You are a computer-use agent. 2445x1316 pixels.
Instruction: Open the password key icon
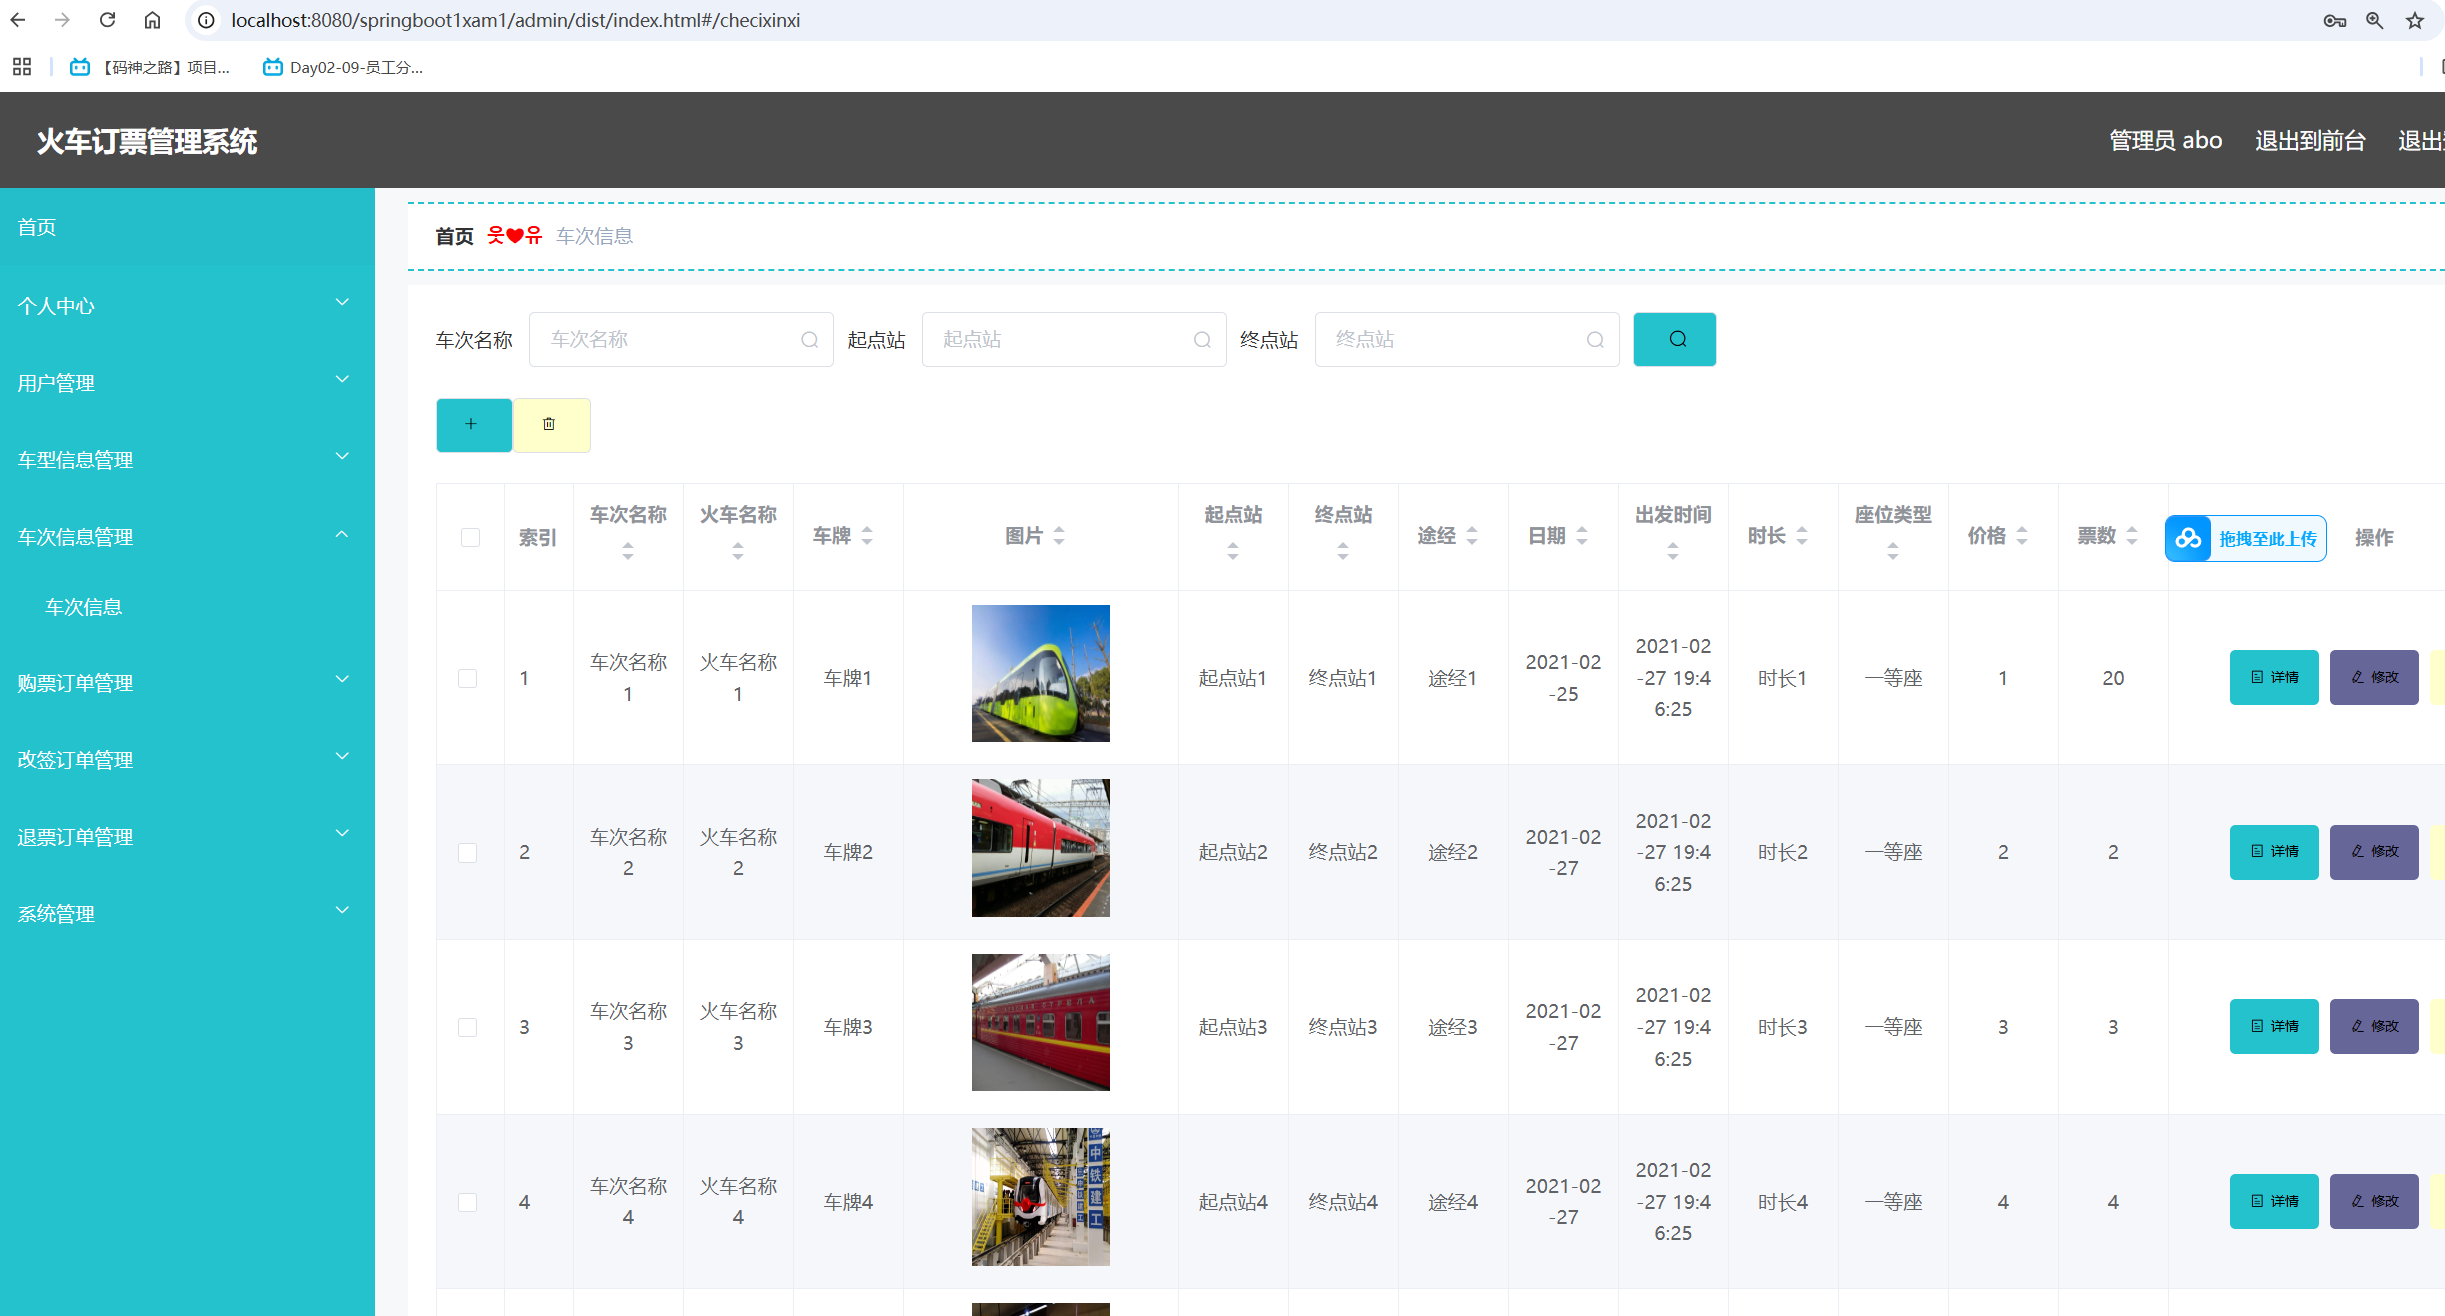pos(2334,20)
